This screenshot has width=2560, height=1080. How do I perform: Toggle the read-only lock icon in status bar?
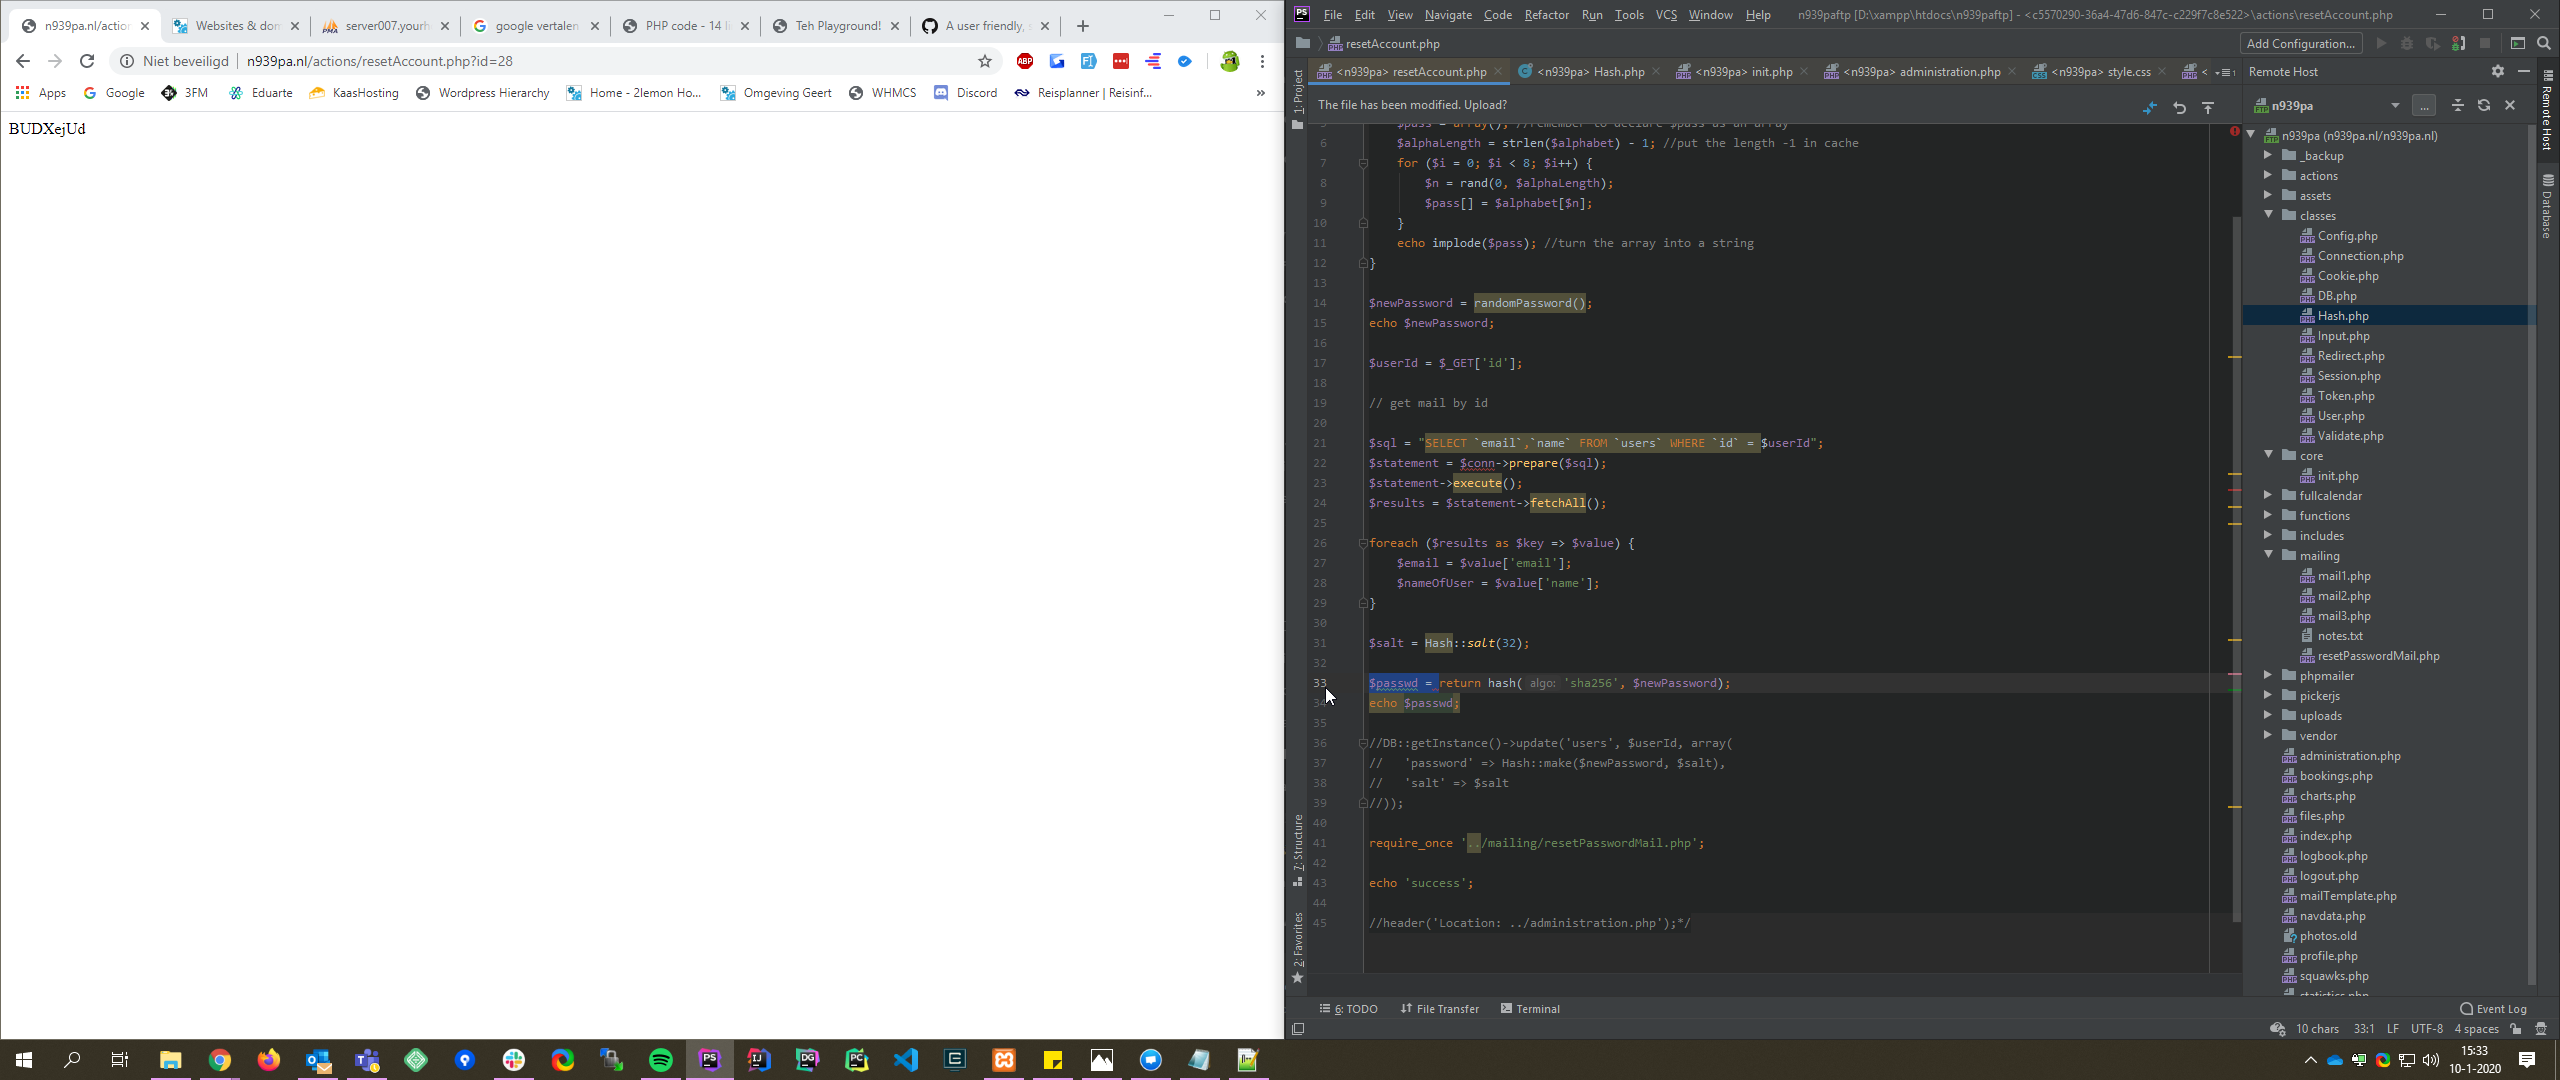pos(2516,1029)
